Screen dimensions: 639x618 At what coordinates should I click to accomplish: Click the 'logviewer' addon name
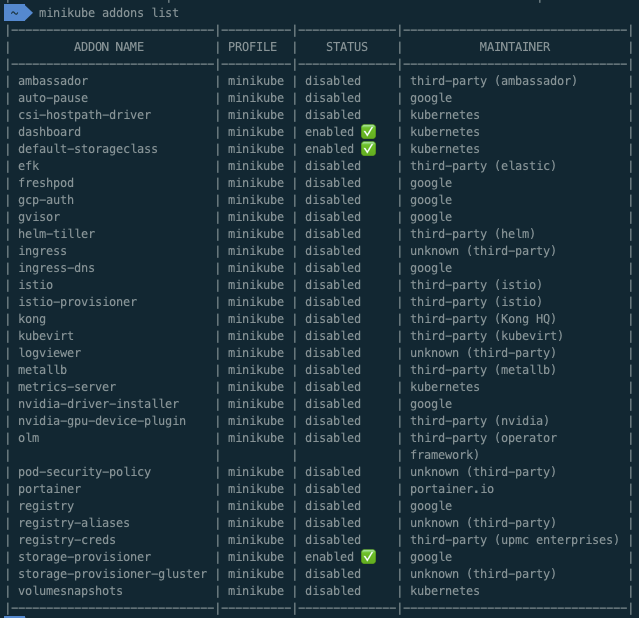[x=49, y=353]
